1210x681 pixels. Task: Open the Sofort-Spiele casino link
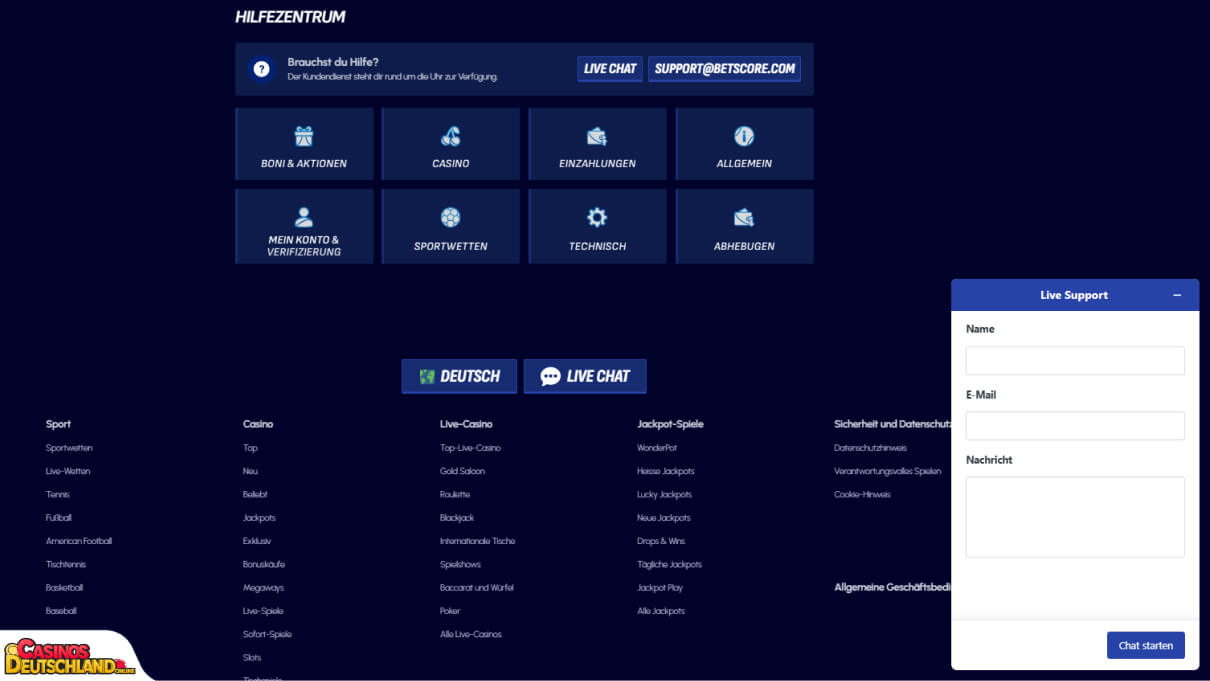point(267,634)
